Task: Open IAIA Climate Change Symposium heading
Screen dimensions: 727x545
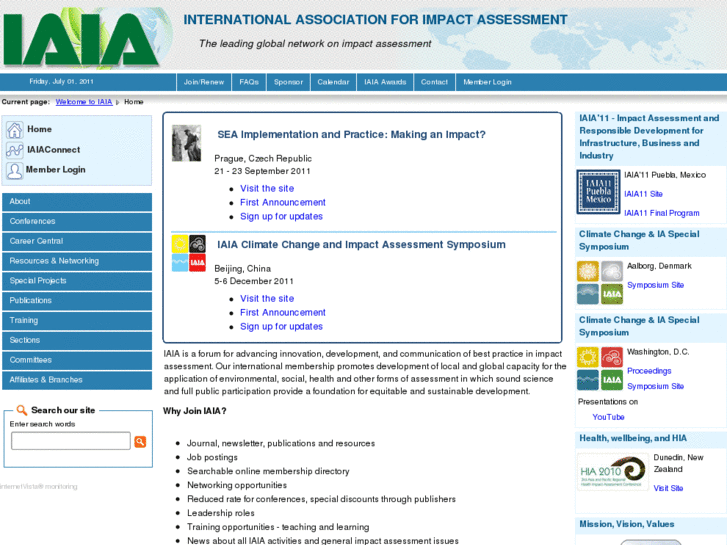Action: point(361,245)
